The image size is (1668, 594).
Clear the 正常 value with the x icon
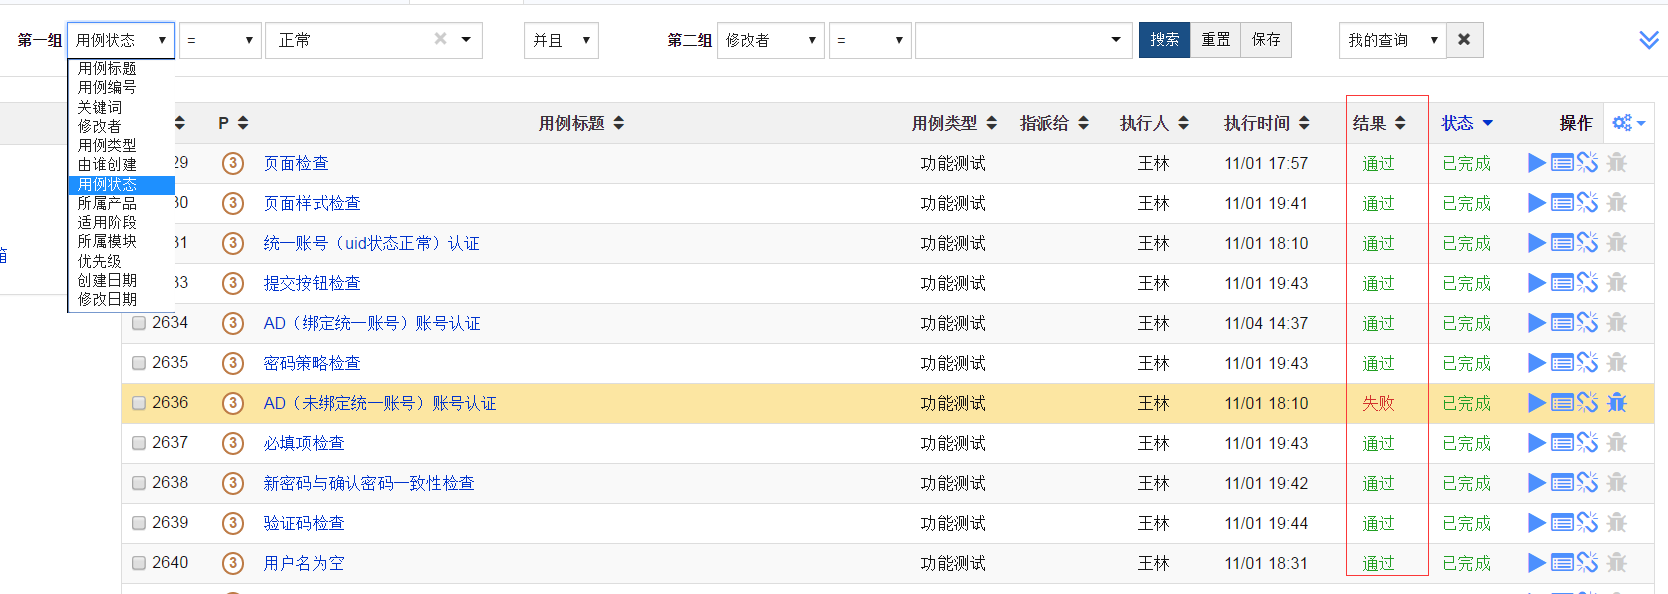click(440, 39)
